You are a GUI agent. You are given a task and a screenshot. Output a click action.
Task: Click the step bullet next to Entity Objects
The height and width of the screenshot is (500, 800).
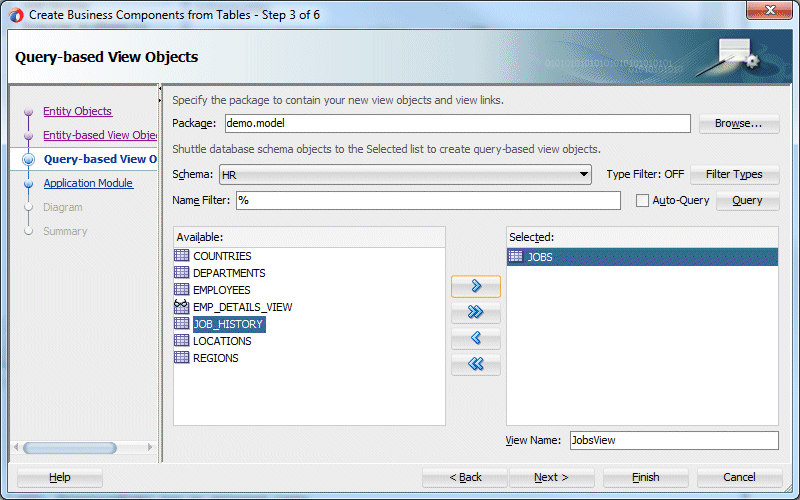click(29, 112)
